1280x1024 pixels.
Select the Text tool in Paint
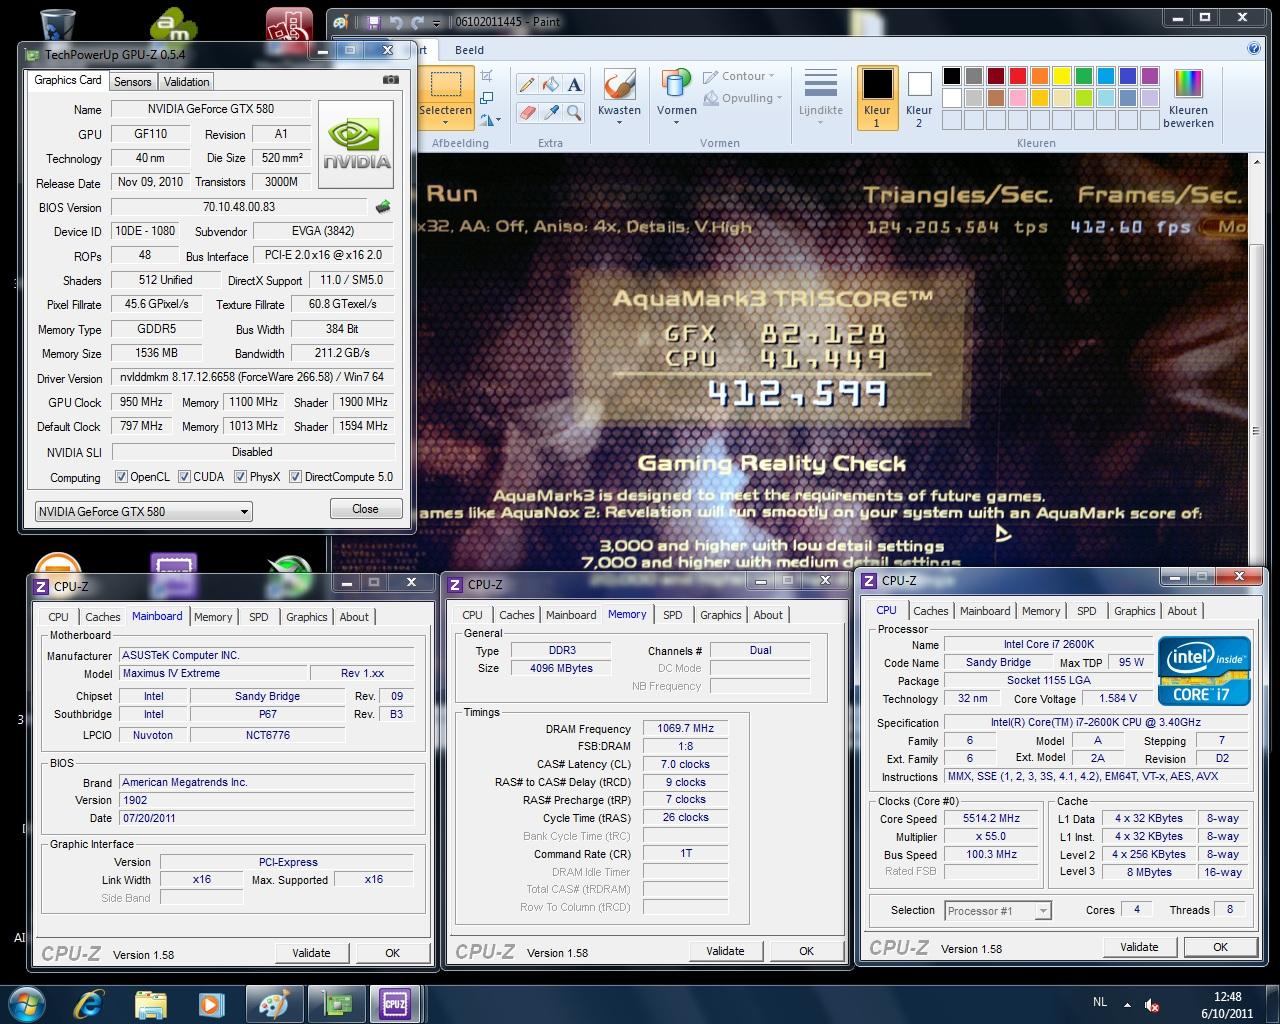point(574,85)
